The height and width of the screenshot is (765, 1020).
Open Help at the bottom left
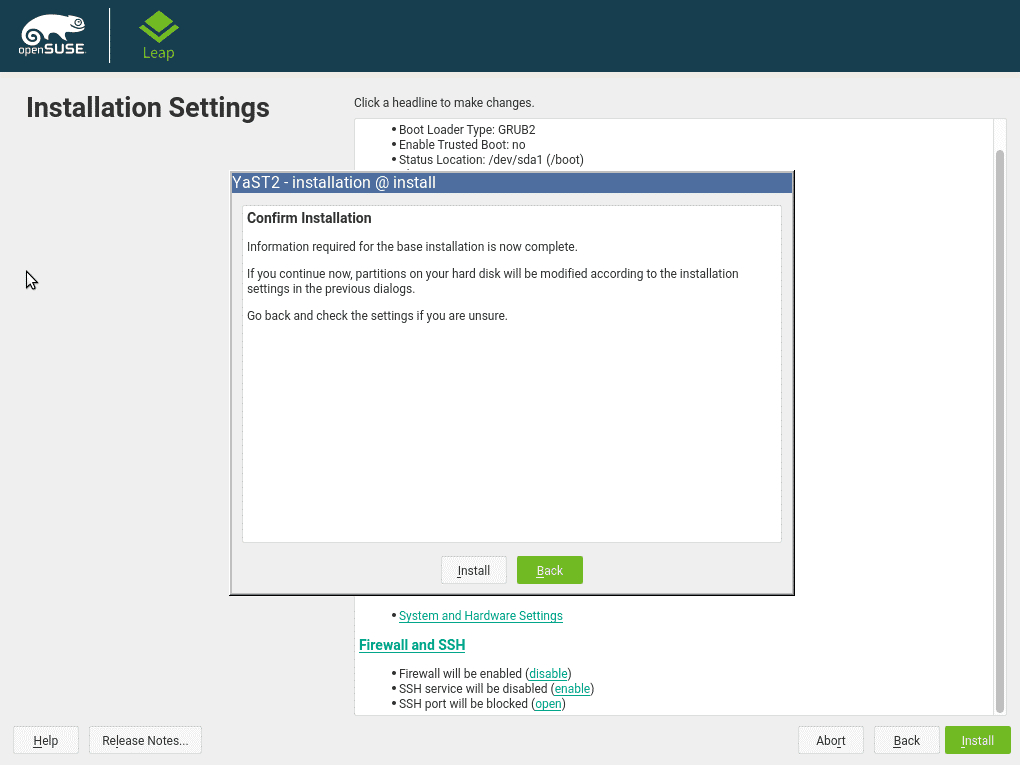(x=46, y=740)
